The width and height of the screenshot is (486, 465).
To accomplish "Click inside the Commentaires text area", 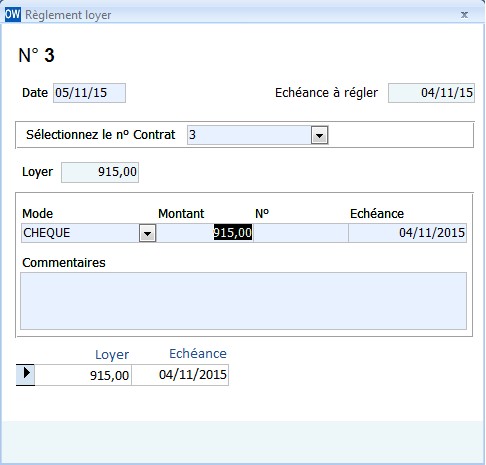I will (x=243, y=301).
